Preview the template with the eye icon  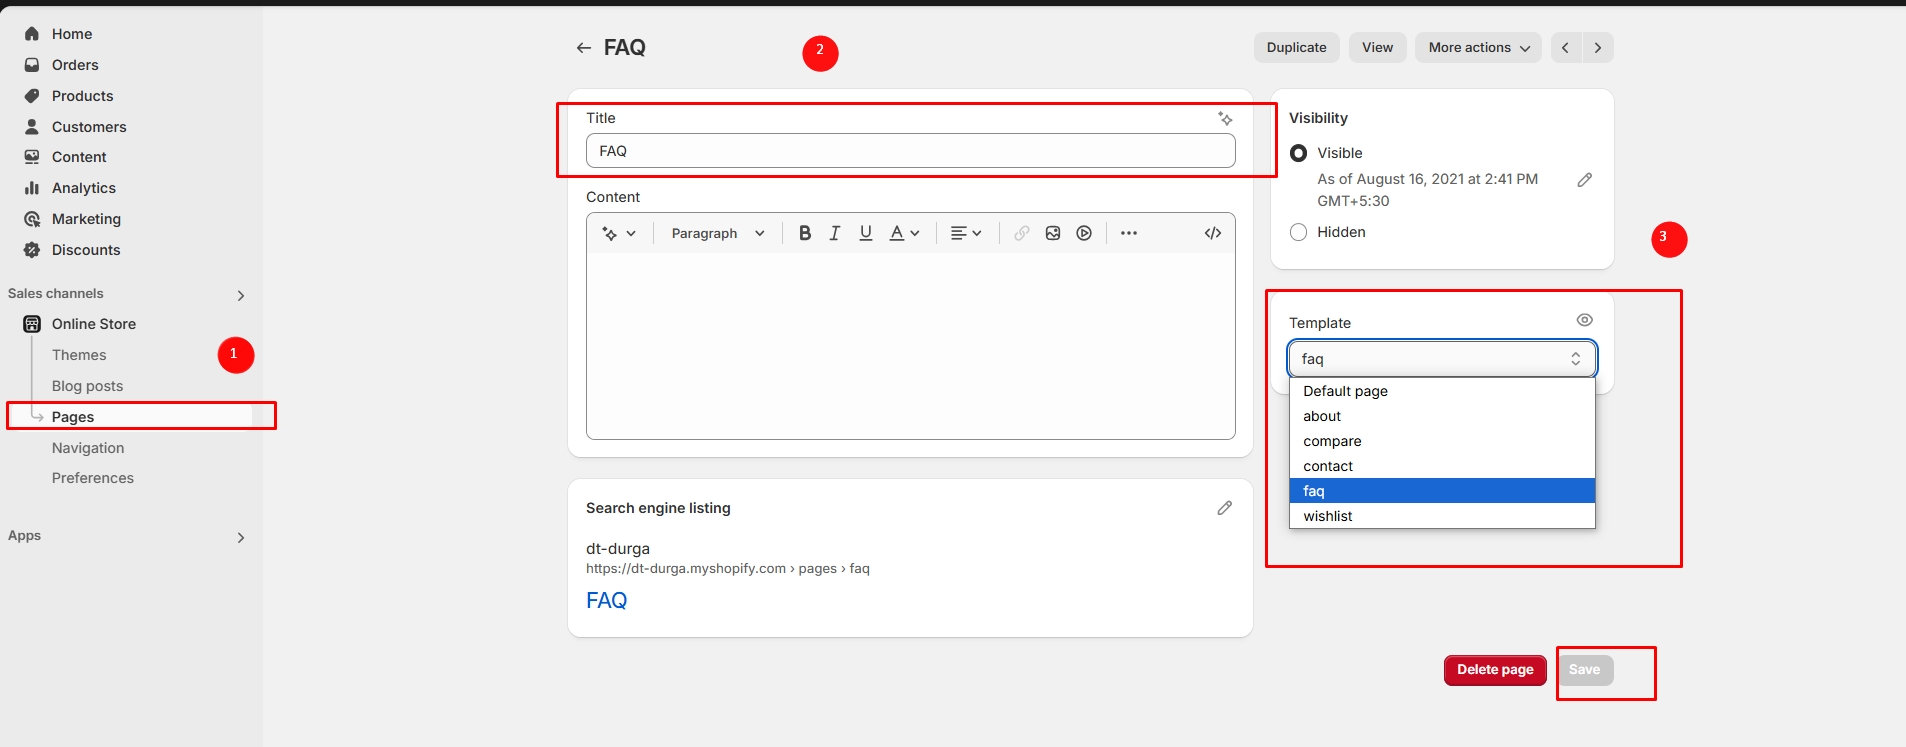(1584, 320)
